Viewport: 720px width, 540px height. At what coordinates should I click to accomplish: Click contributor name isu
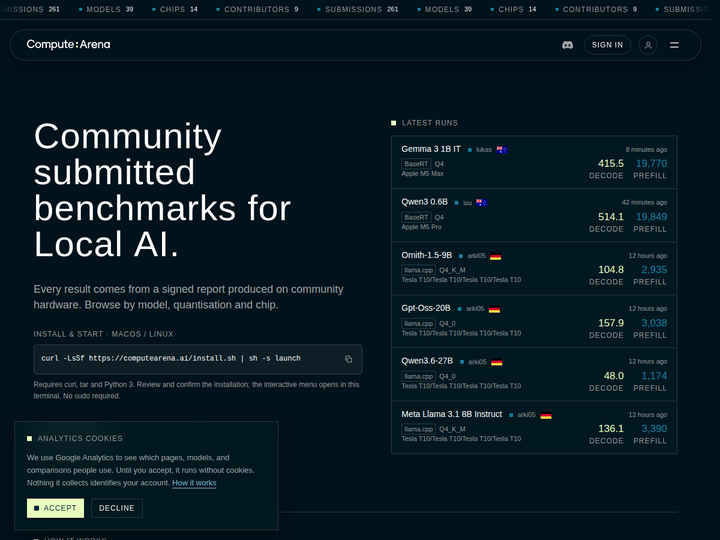pyautogui.click(x=467, y=203)
